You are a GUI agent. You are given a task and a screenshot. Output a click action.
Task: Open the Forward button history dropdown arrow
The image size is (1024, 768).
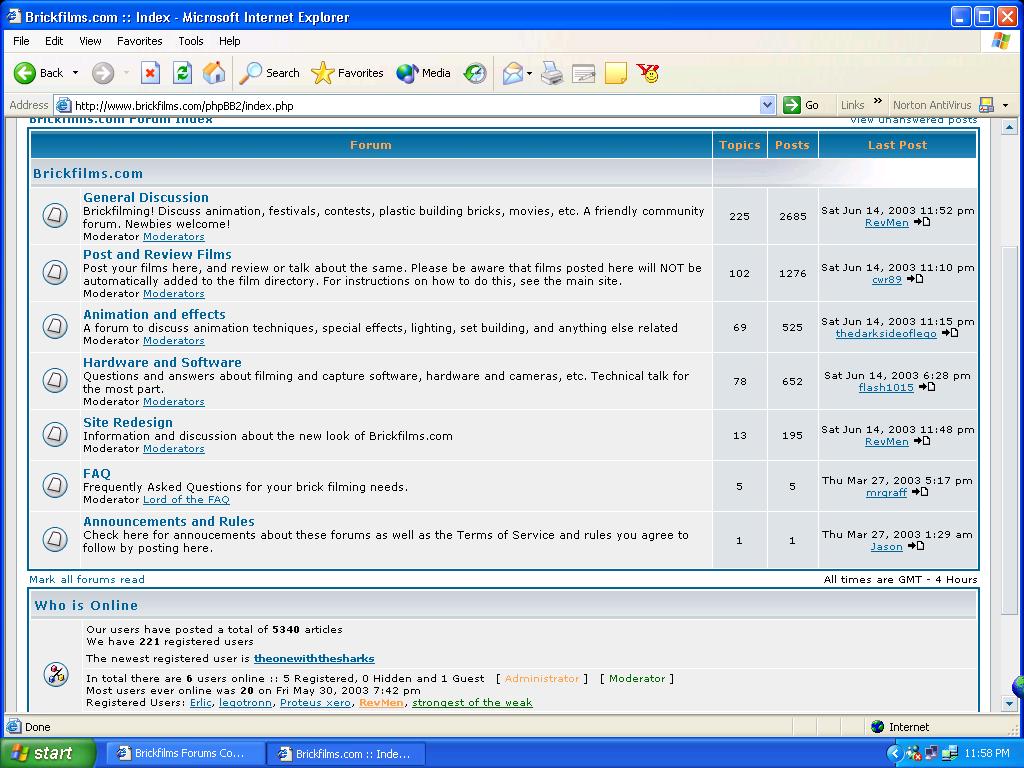[x=126, y=73]
